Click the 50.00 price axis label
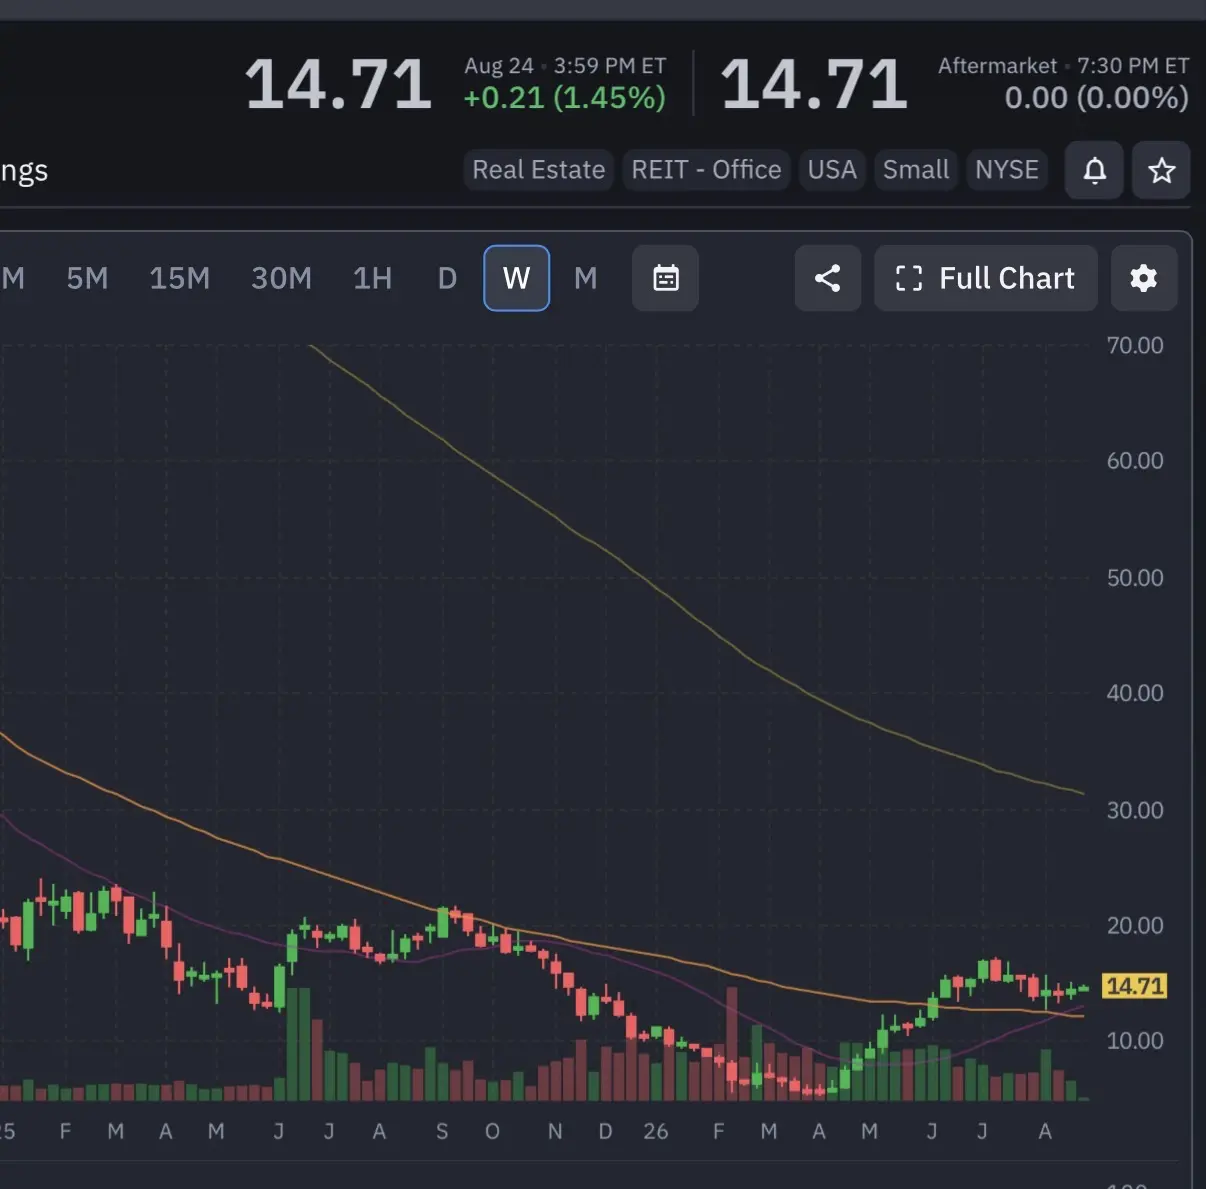The height and width of the screenshot is (1189, 1206). coord(1135,578)
